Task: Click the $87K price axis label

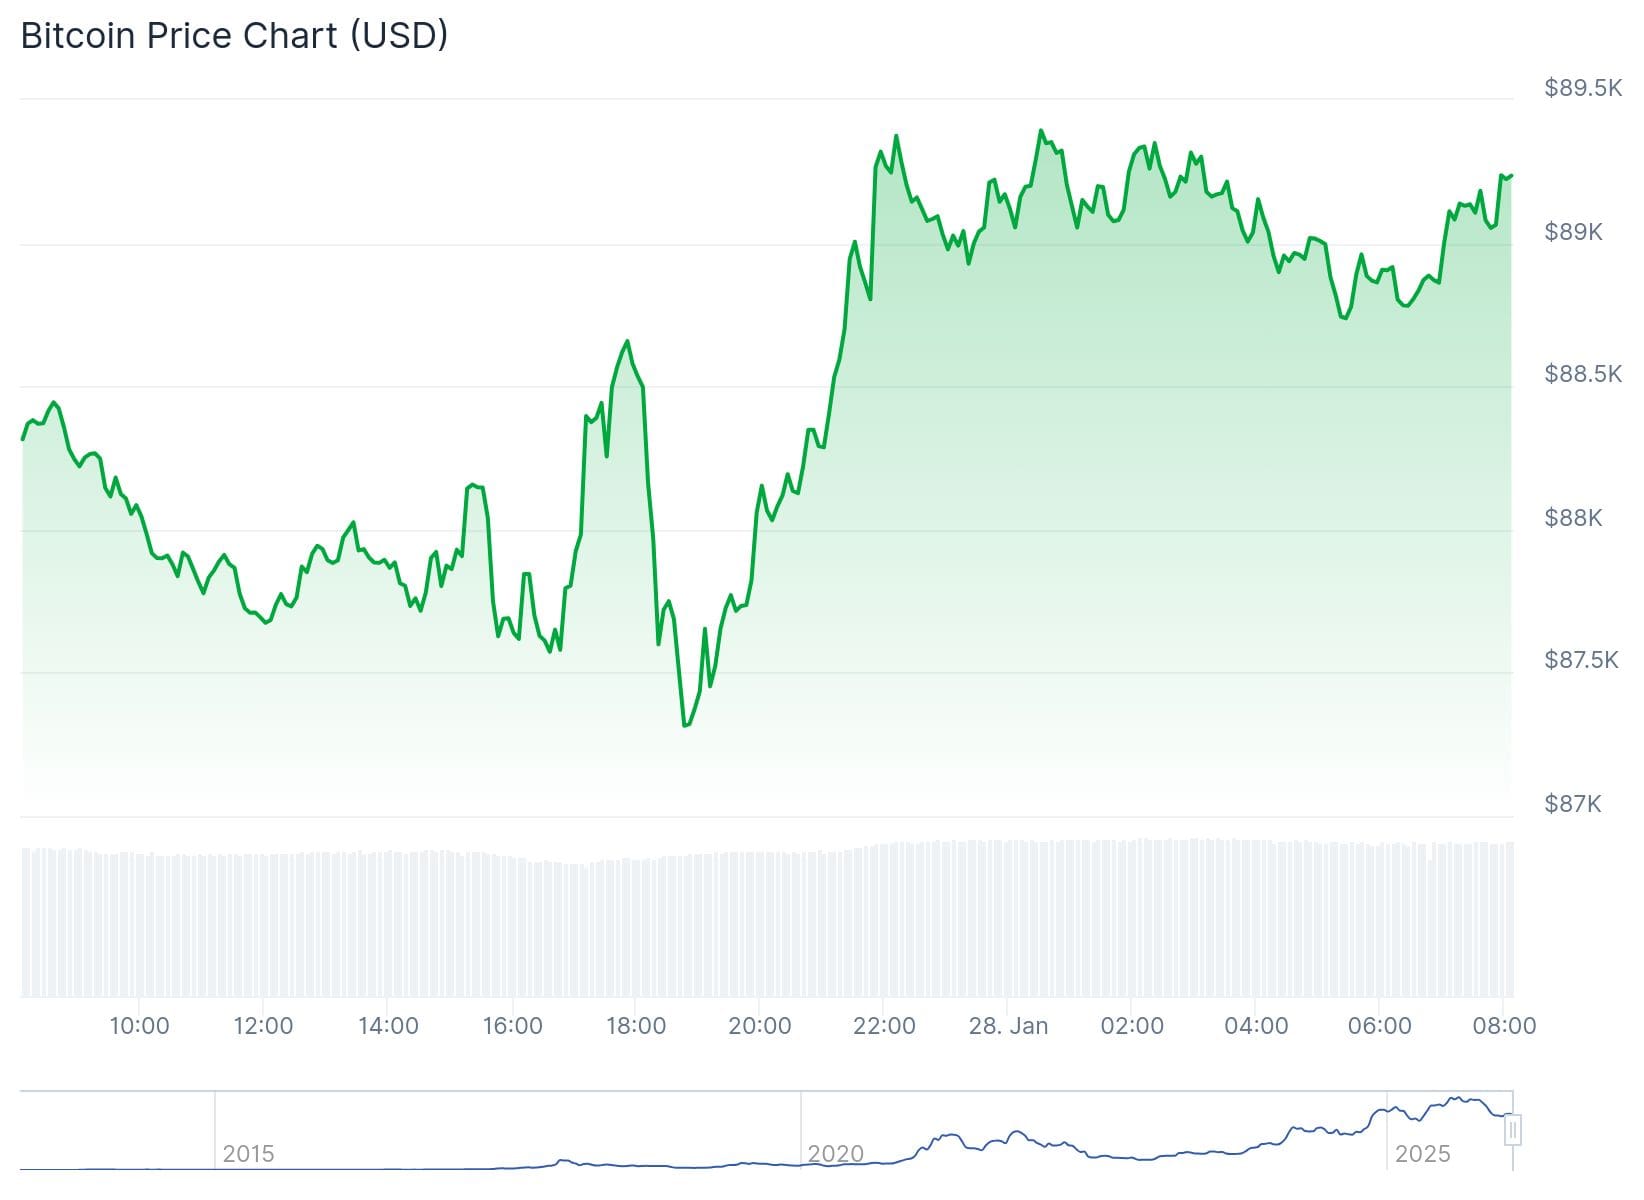Action: pos(1573,804)
